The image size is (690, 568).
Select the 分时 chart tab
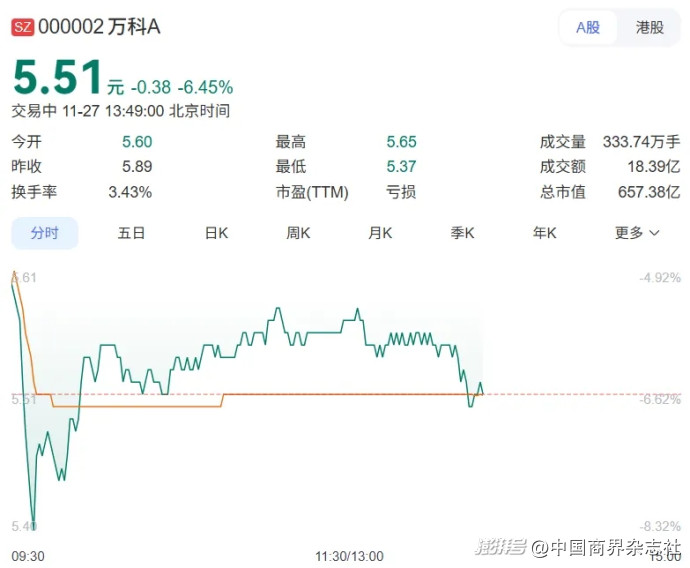point(45,233)
